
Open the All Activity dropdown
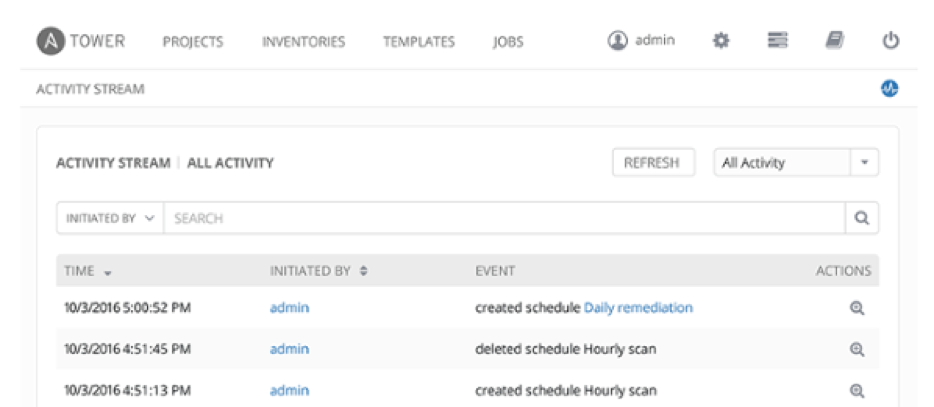(796, 163)
